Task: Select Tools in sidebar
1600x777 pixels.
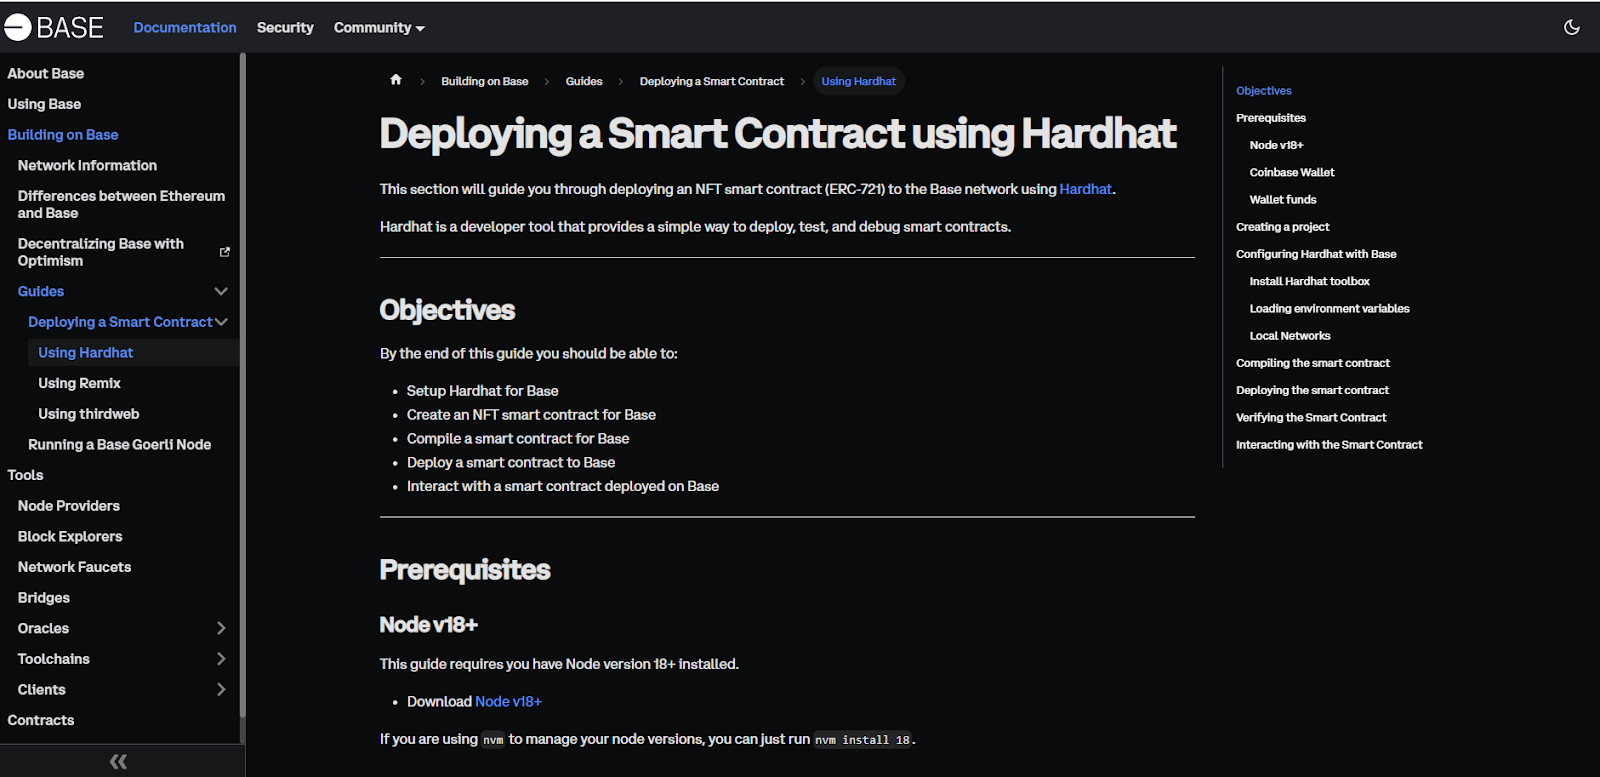Action: (x=25, y=475)
